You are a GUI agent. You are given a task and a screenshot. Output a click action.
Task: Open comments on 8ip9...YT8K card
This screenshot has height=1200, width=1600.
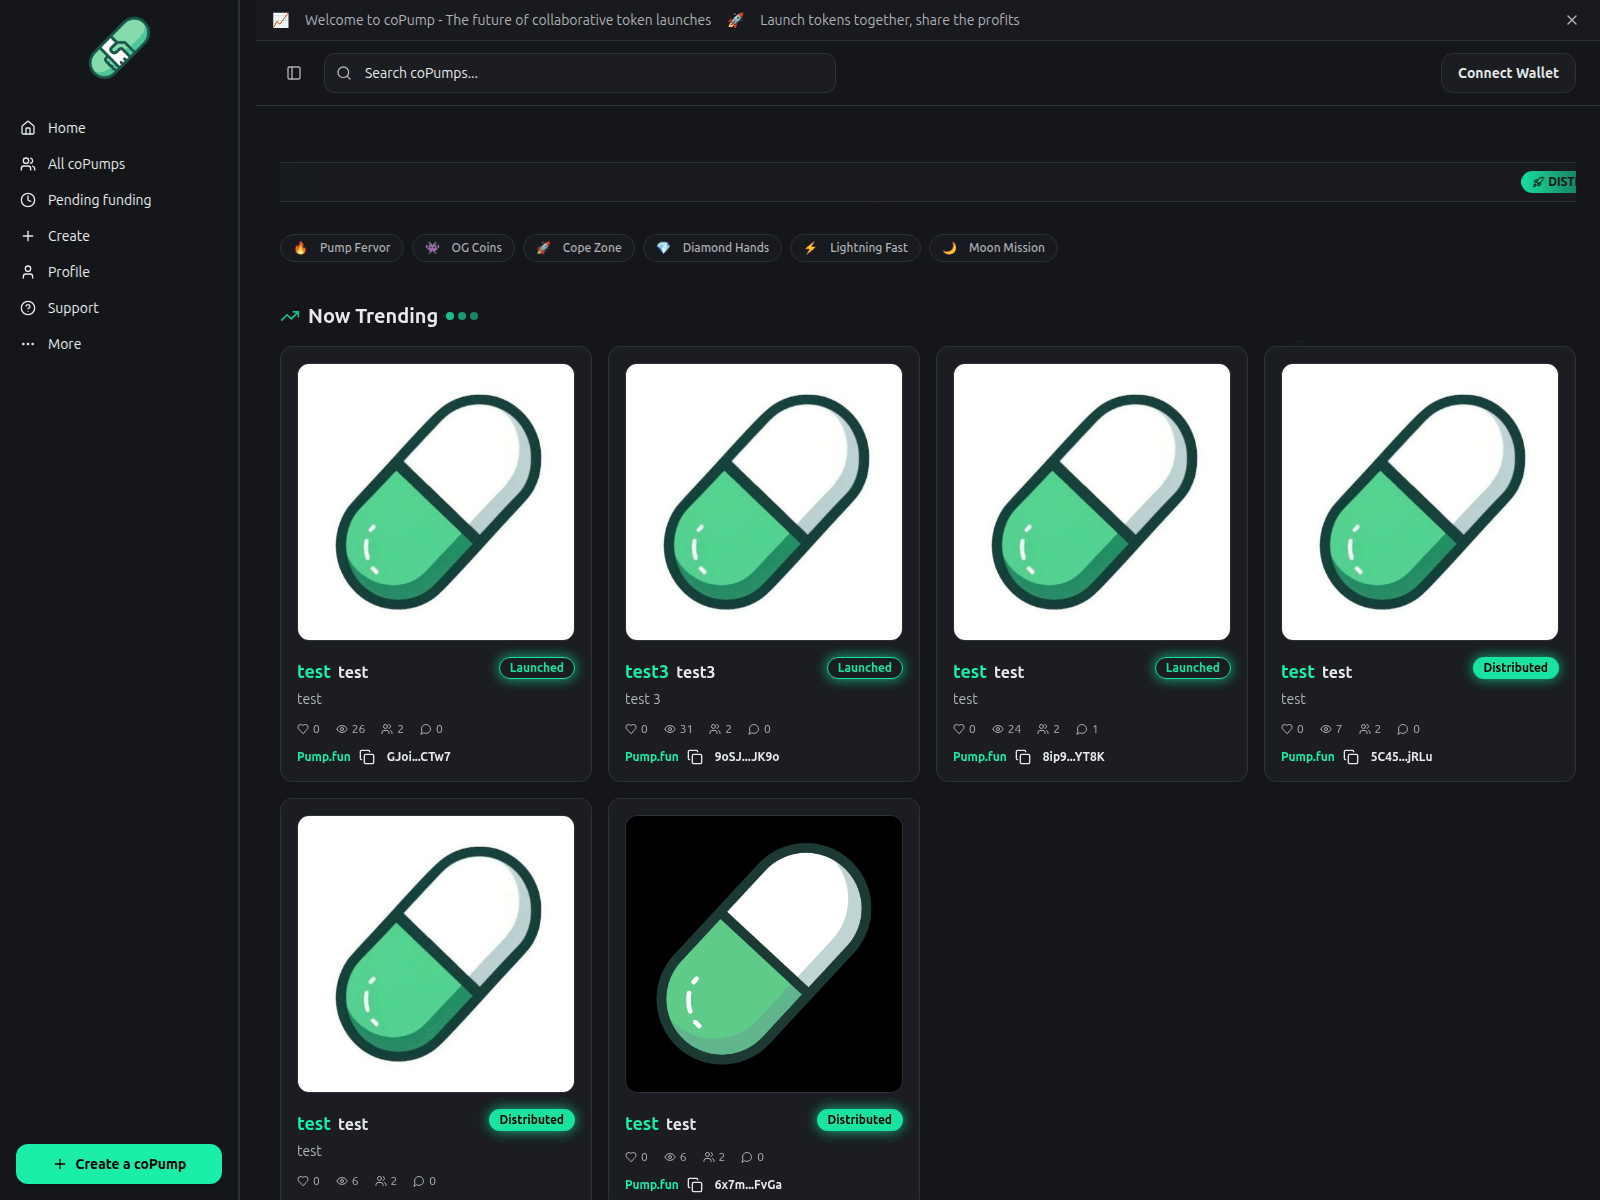pyautogui.click(x=1082, y=729)
